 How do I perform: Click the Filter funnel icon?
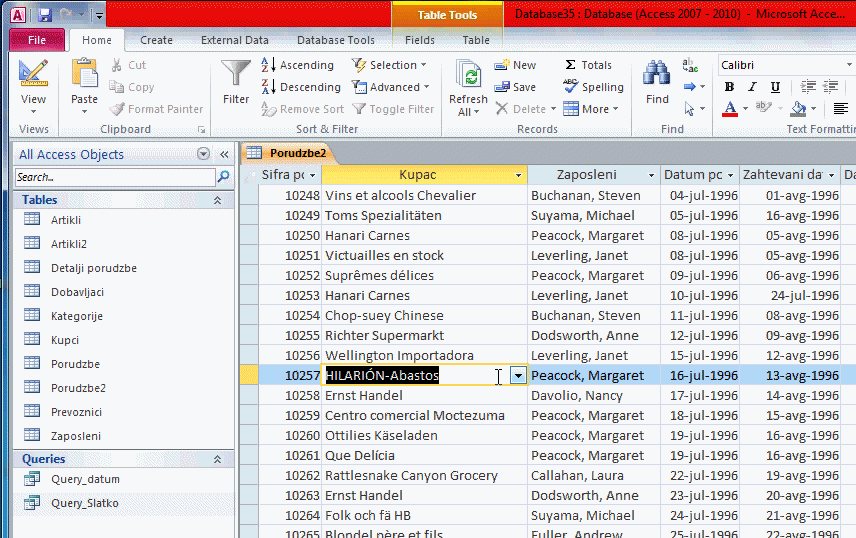point(236,73)
